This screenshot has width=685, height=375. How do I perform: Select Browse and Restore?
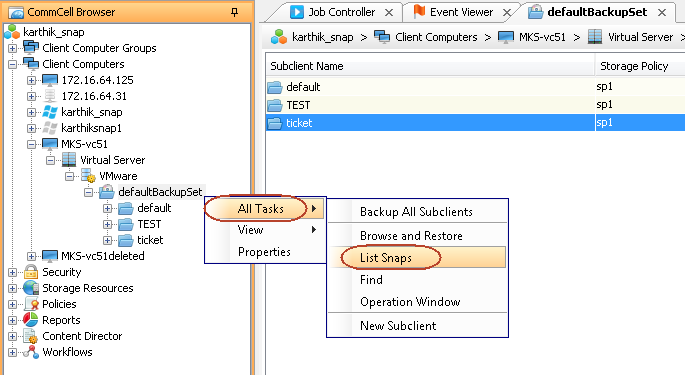(417, 236)
